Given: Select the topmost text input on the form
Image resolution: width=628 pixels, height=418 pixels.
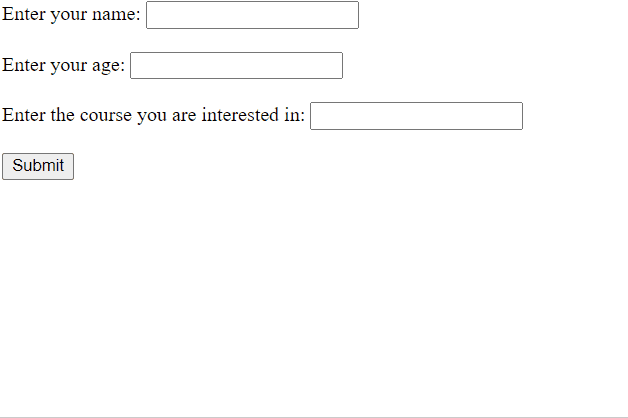Looking at the screenshot, I should 252,15.
